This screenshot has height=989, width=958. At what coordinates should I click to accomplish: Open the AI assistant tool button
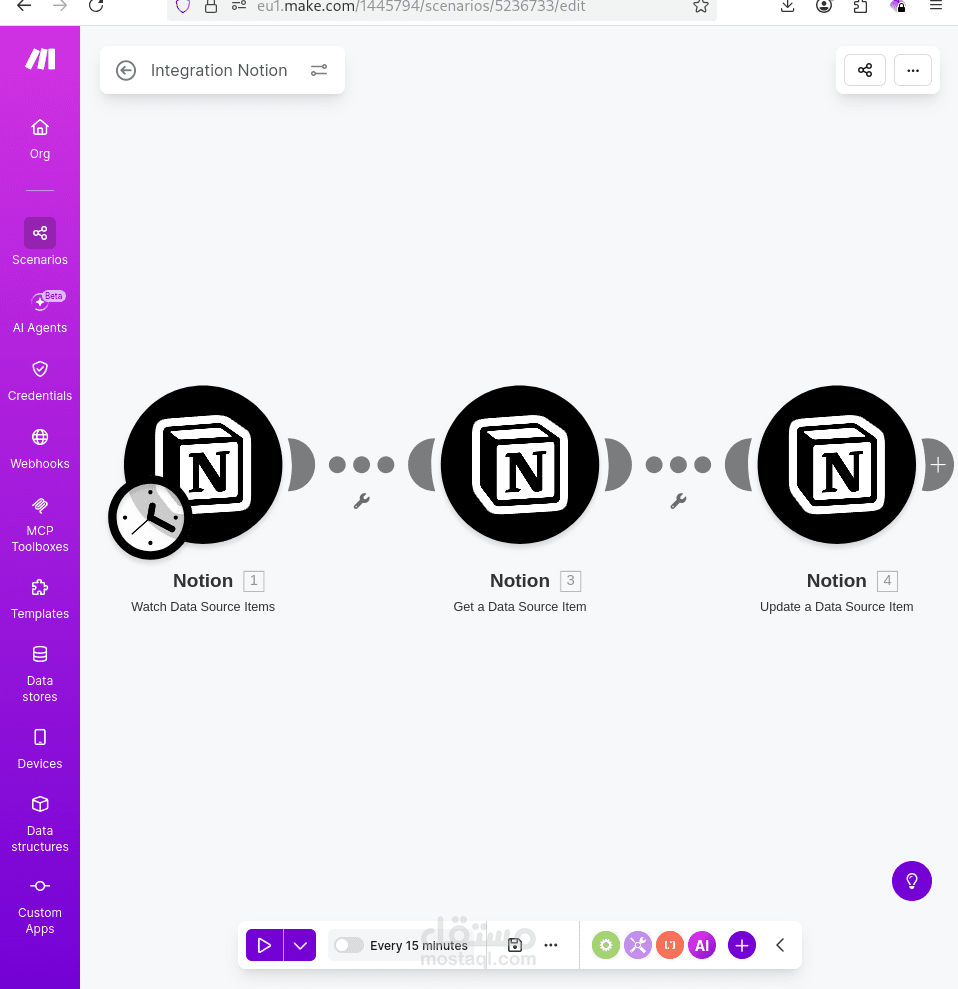click(x=702, y=945)
